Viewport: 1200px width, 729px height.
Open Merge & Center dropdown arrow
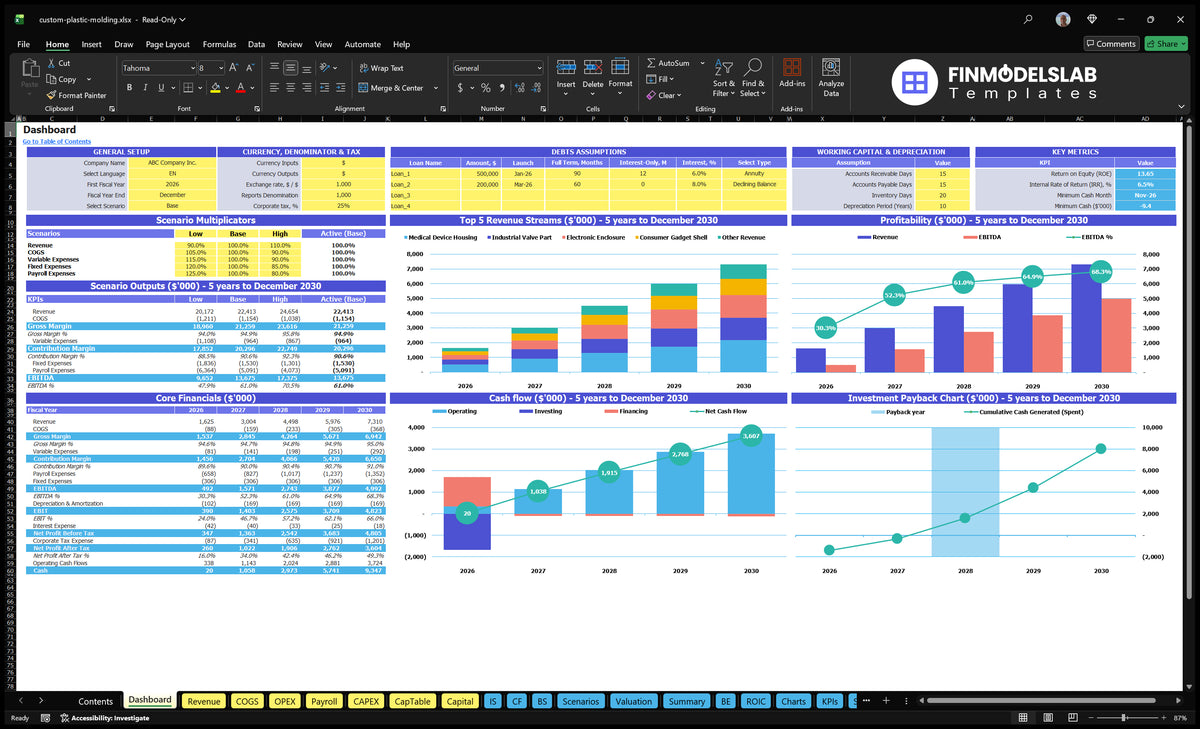[x=434, y=88]
